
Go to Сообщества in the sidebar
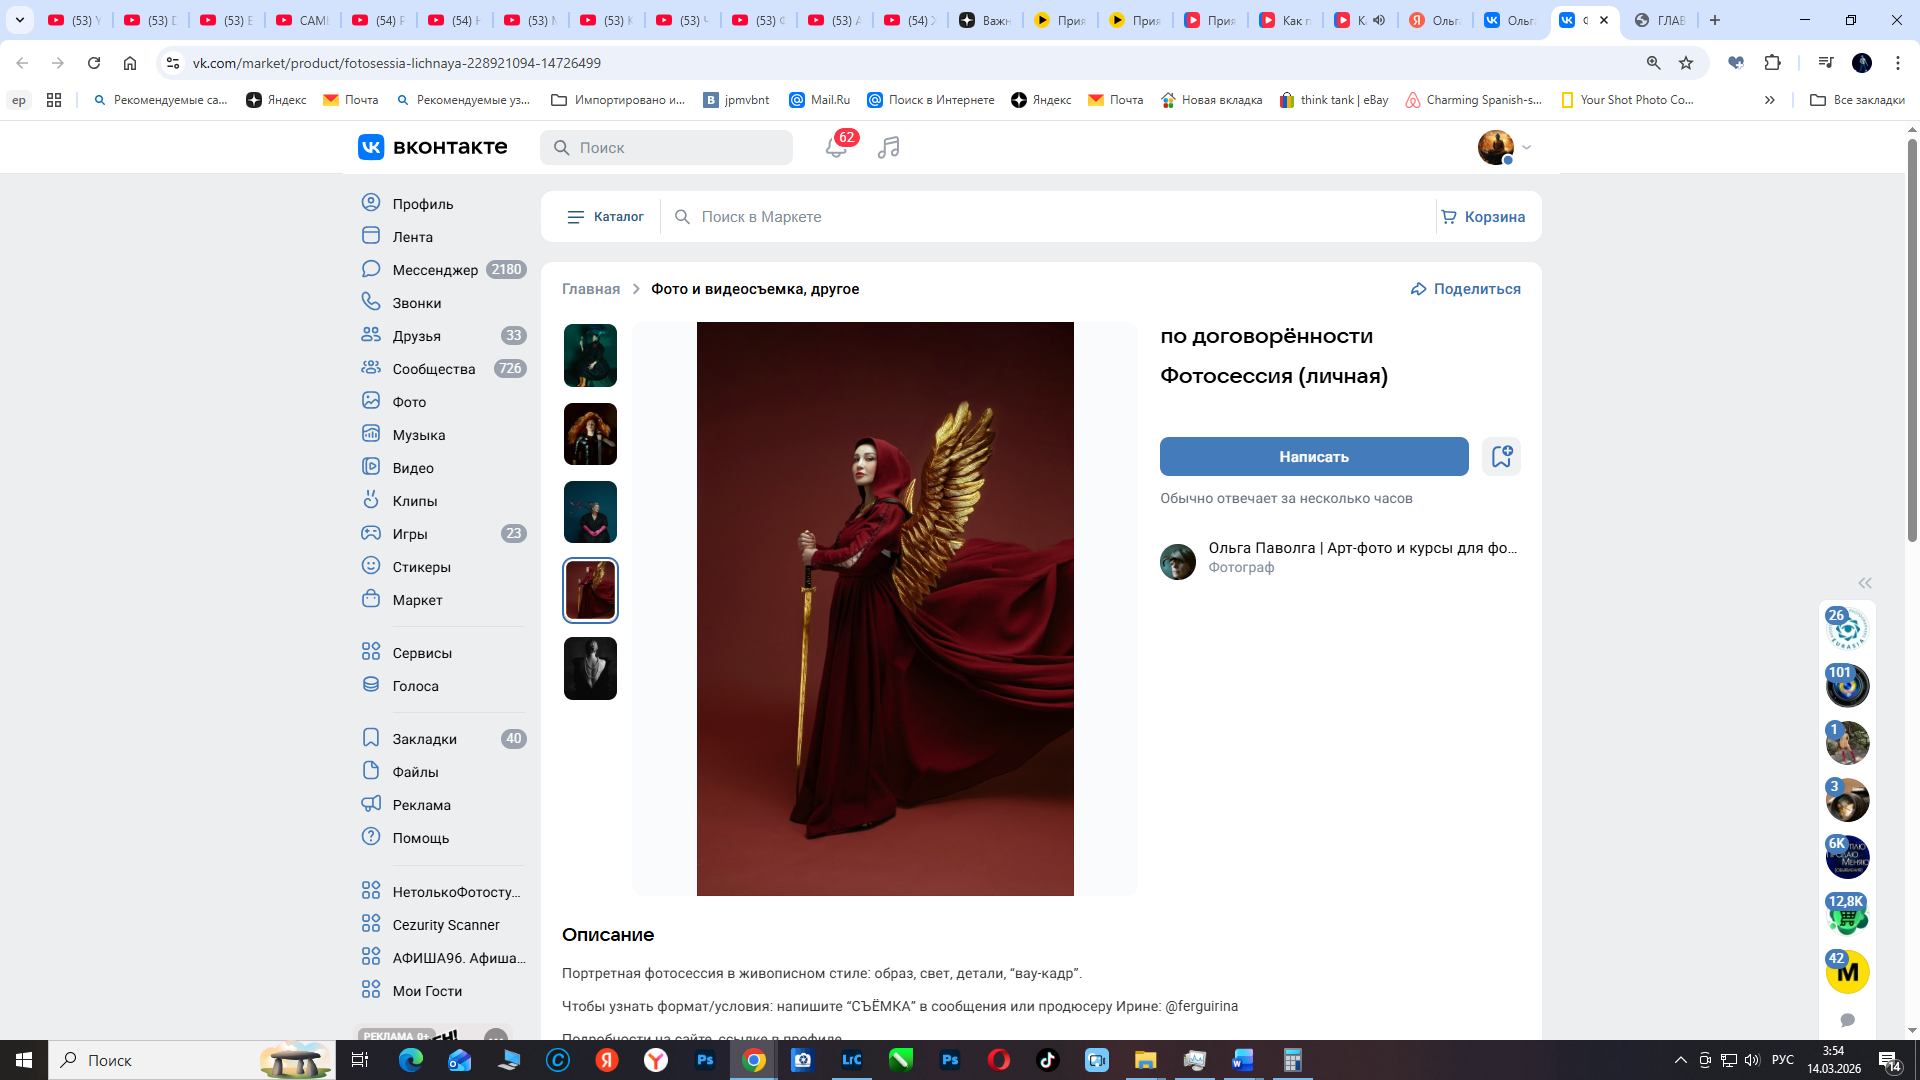click(433, 369)
